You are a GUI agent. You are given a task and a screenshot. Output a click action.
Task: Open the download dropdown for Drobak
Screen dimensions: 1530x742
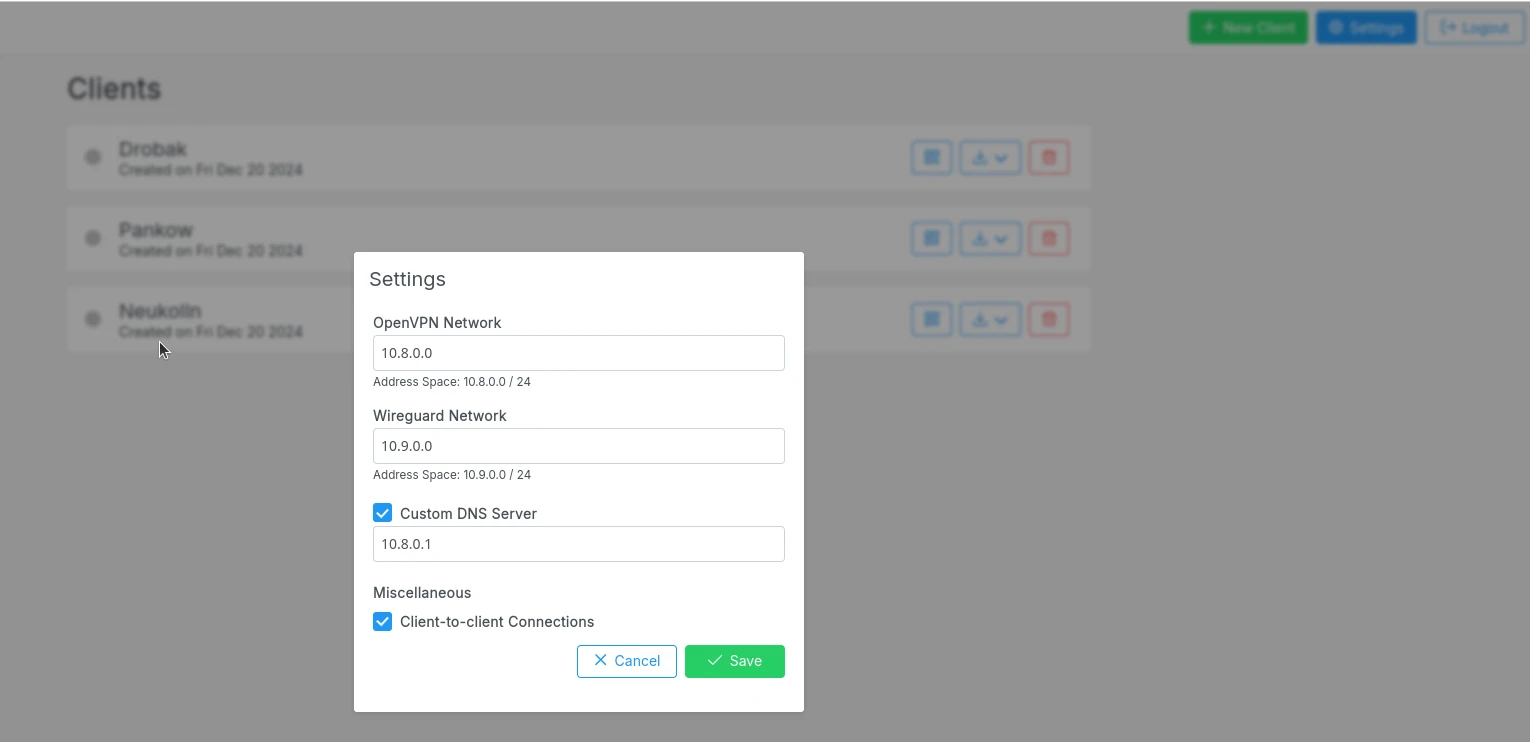point(990,158)
